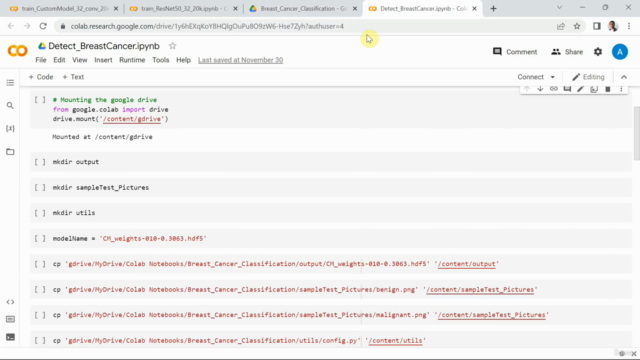Open the variables inspector {x} icon
Viewport: 640px width, 360px height.
tap(10, 129)
